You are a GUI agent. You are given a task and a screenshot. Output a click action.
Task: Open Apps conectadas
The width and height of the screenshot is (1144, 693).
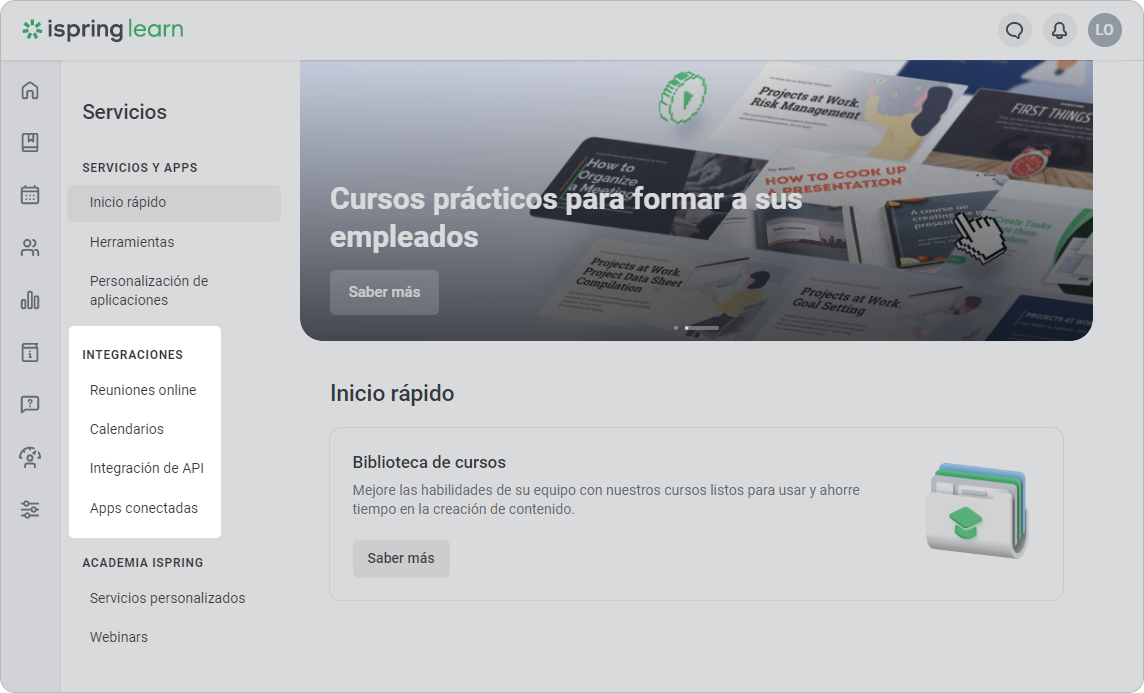click(x=144, y=508)
